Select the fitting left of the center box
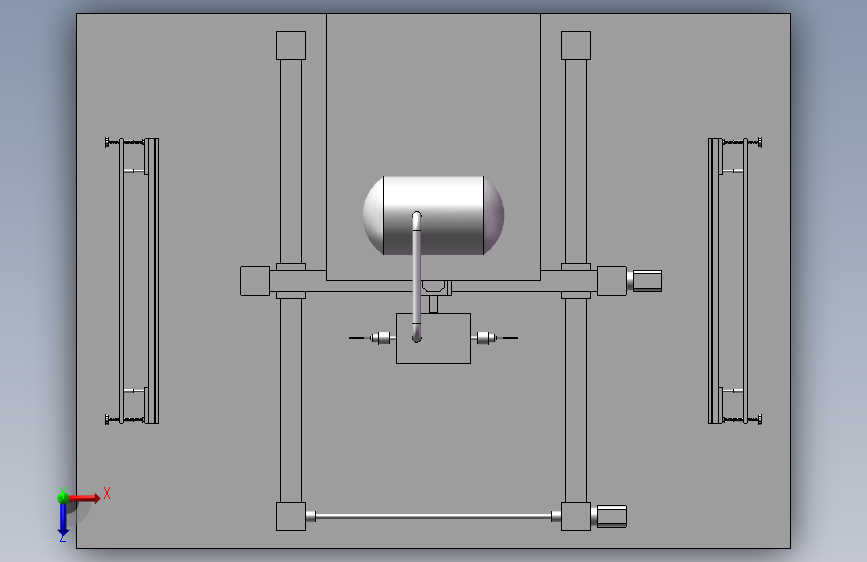 click(373, 337)
